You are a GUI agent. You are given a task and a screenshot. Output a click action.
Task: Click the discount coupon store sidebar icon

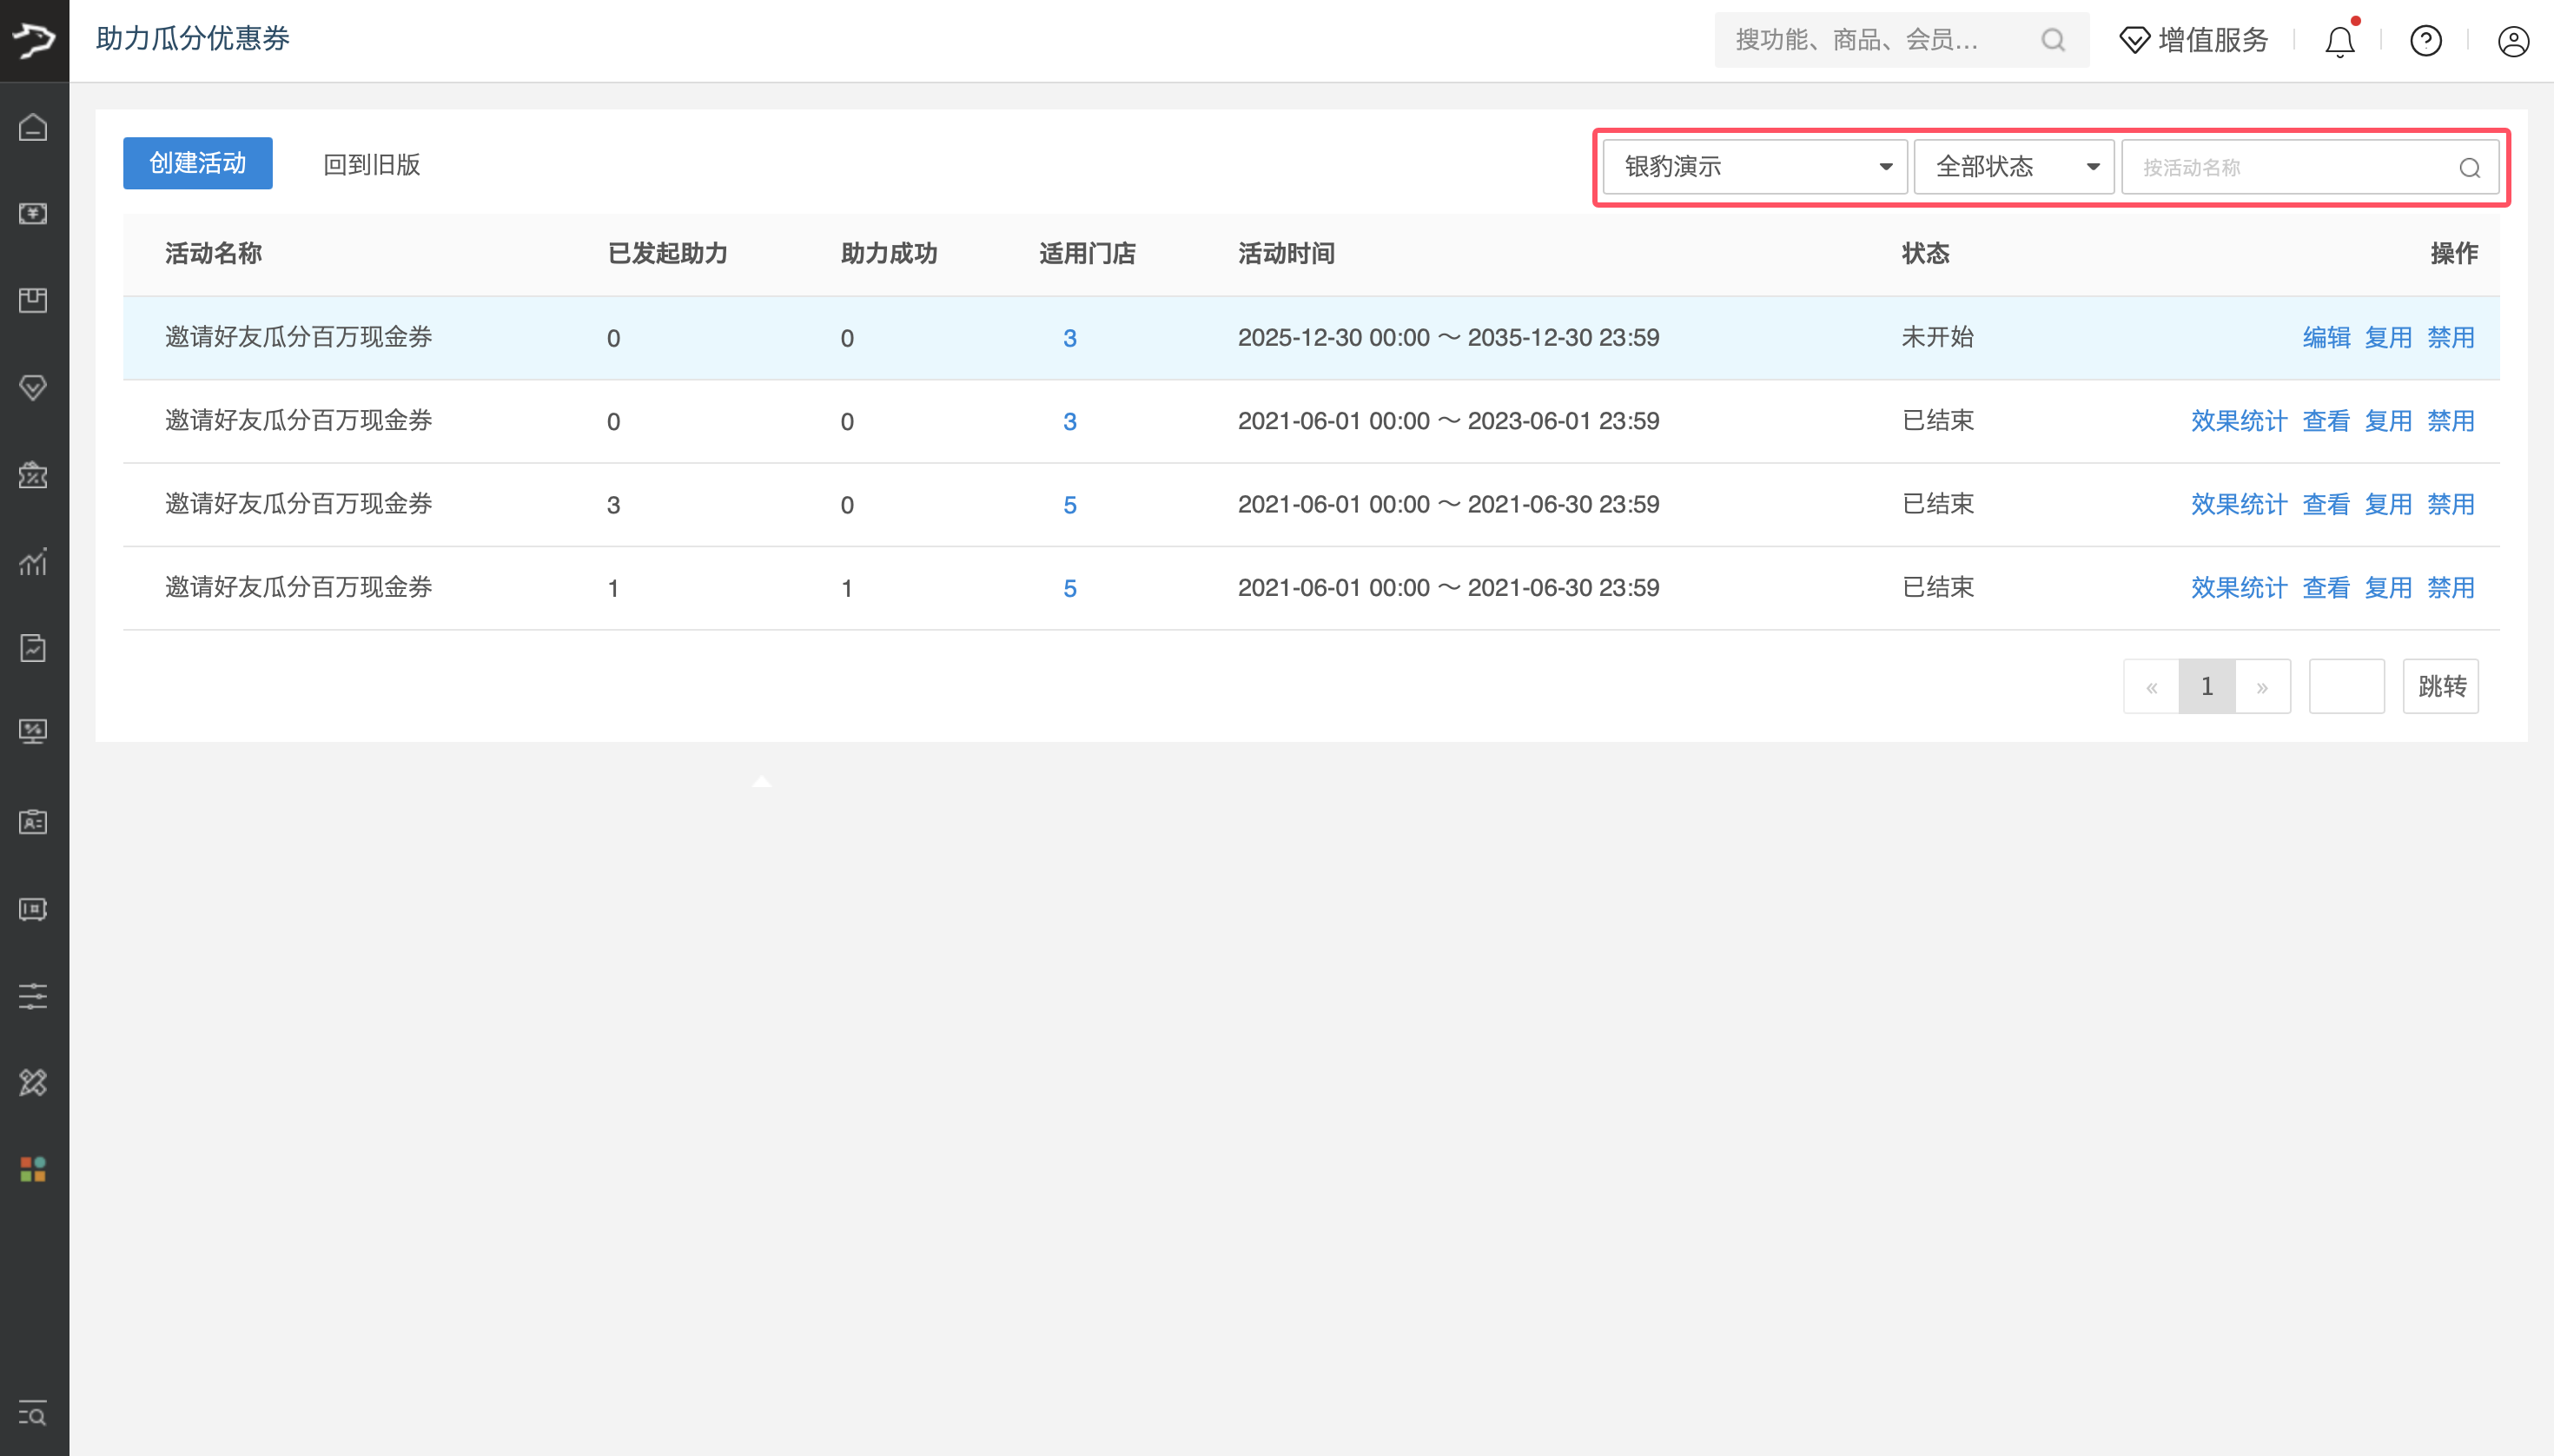click(x=33, y=475)
